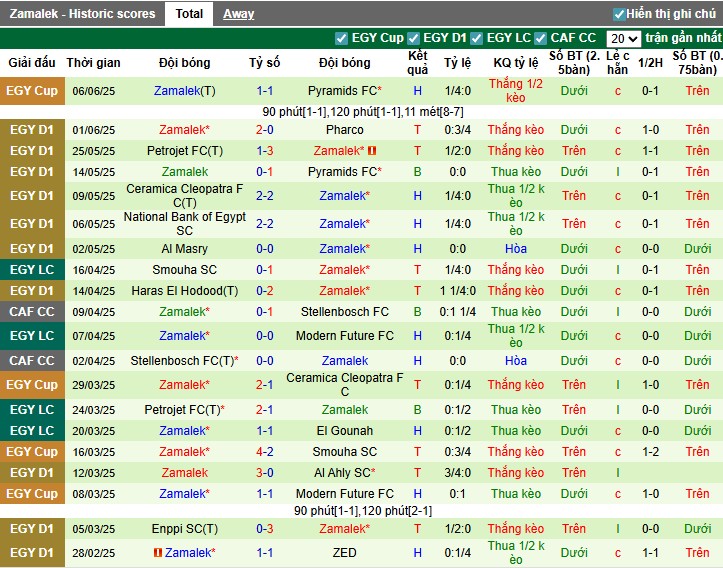Click the EGY LC league cell on 16/04/25
Viewport: 723px width, 568px height.
(x=32, y=270)
